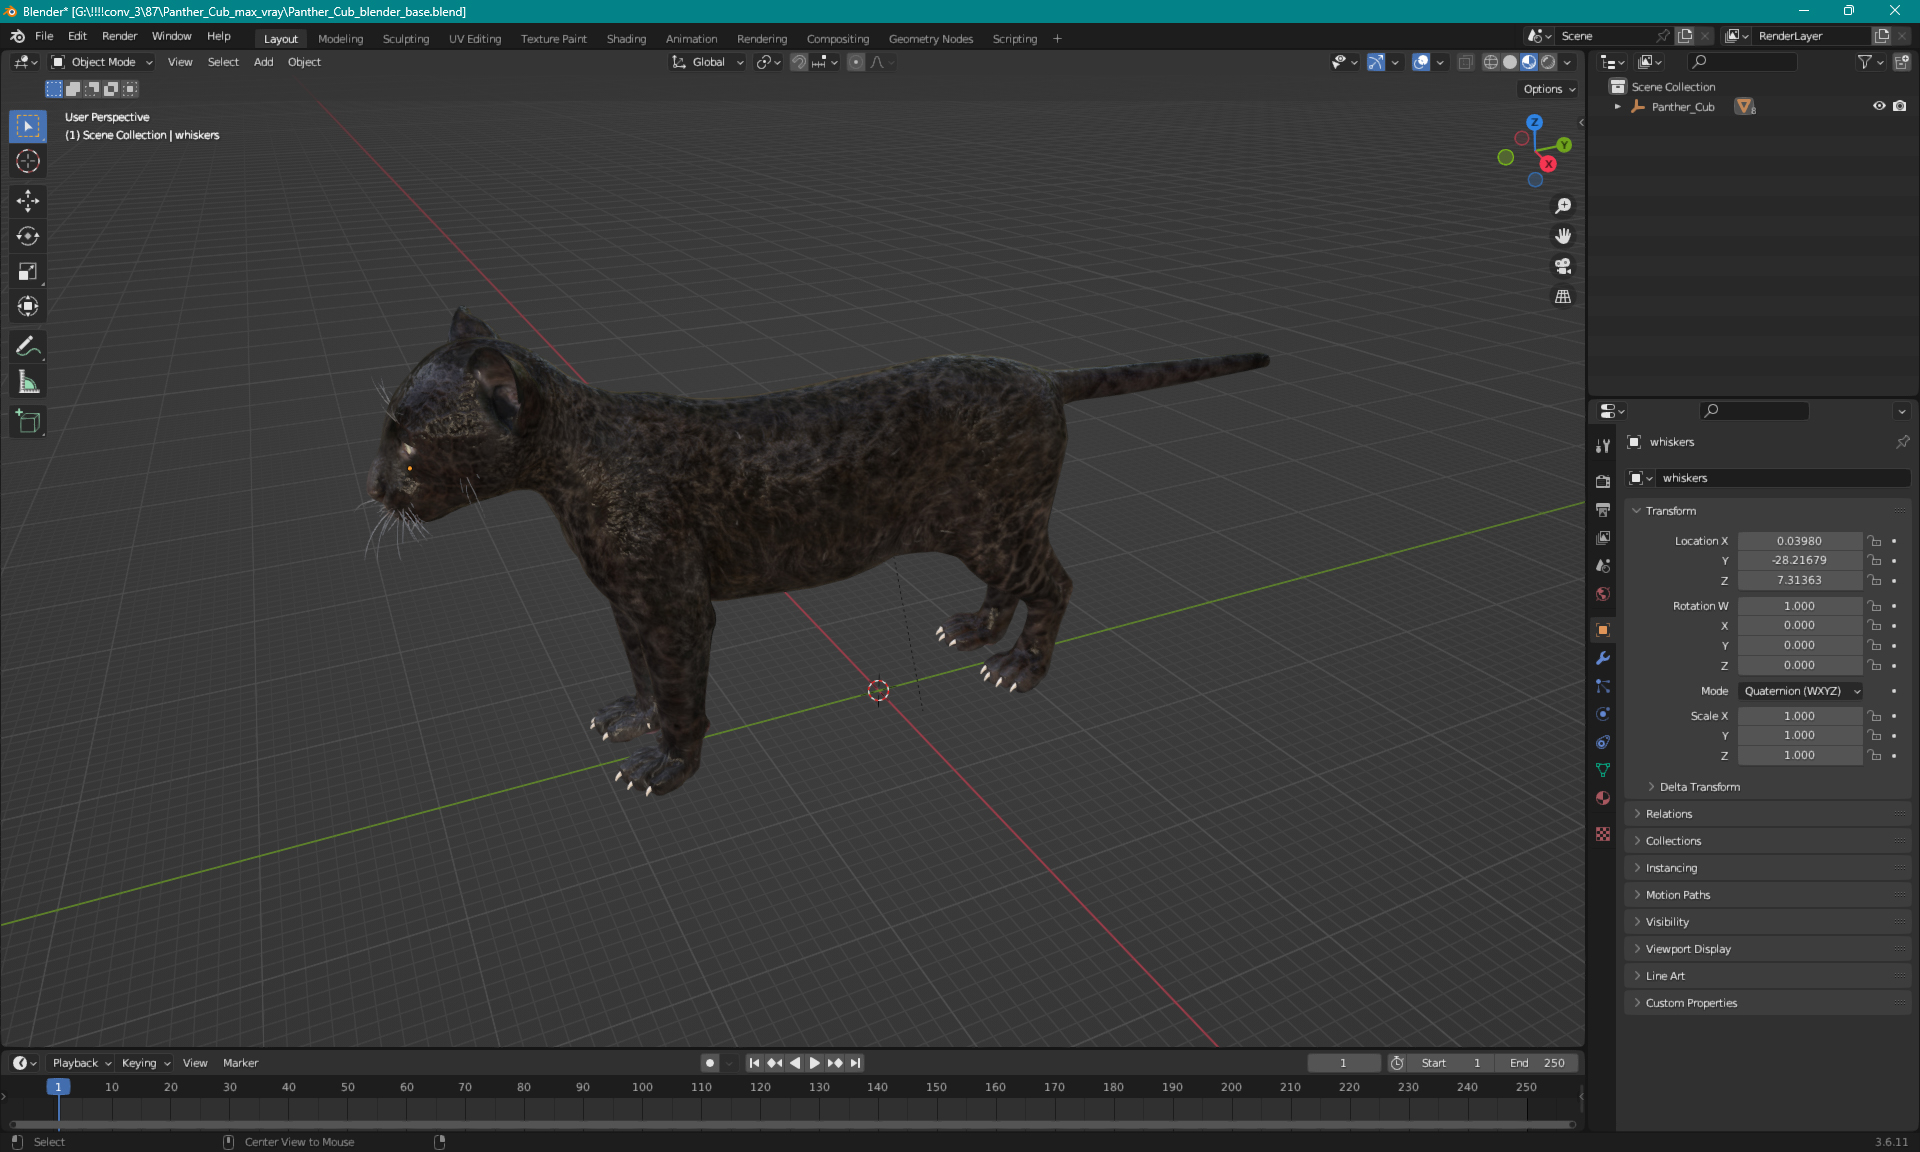Select the Transform tool
This screenshot has width=1920, height=1152.
28,306
